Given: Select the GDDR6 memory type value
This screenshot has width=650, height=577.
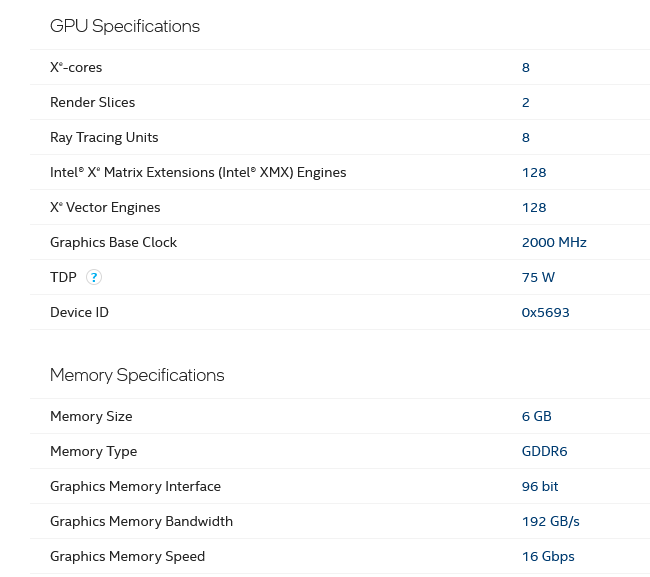Looking at the screenshot, I should coord(544,451).
